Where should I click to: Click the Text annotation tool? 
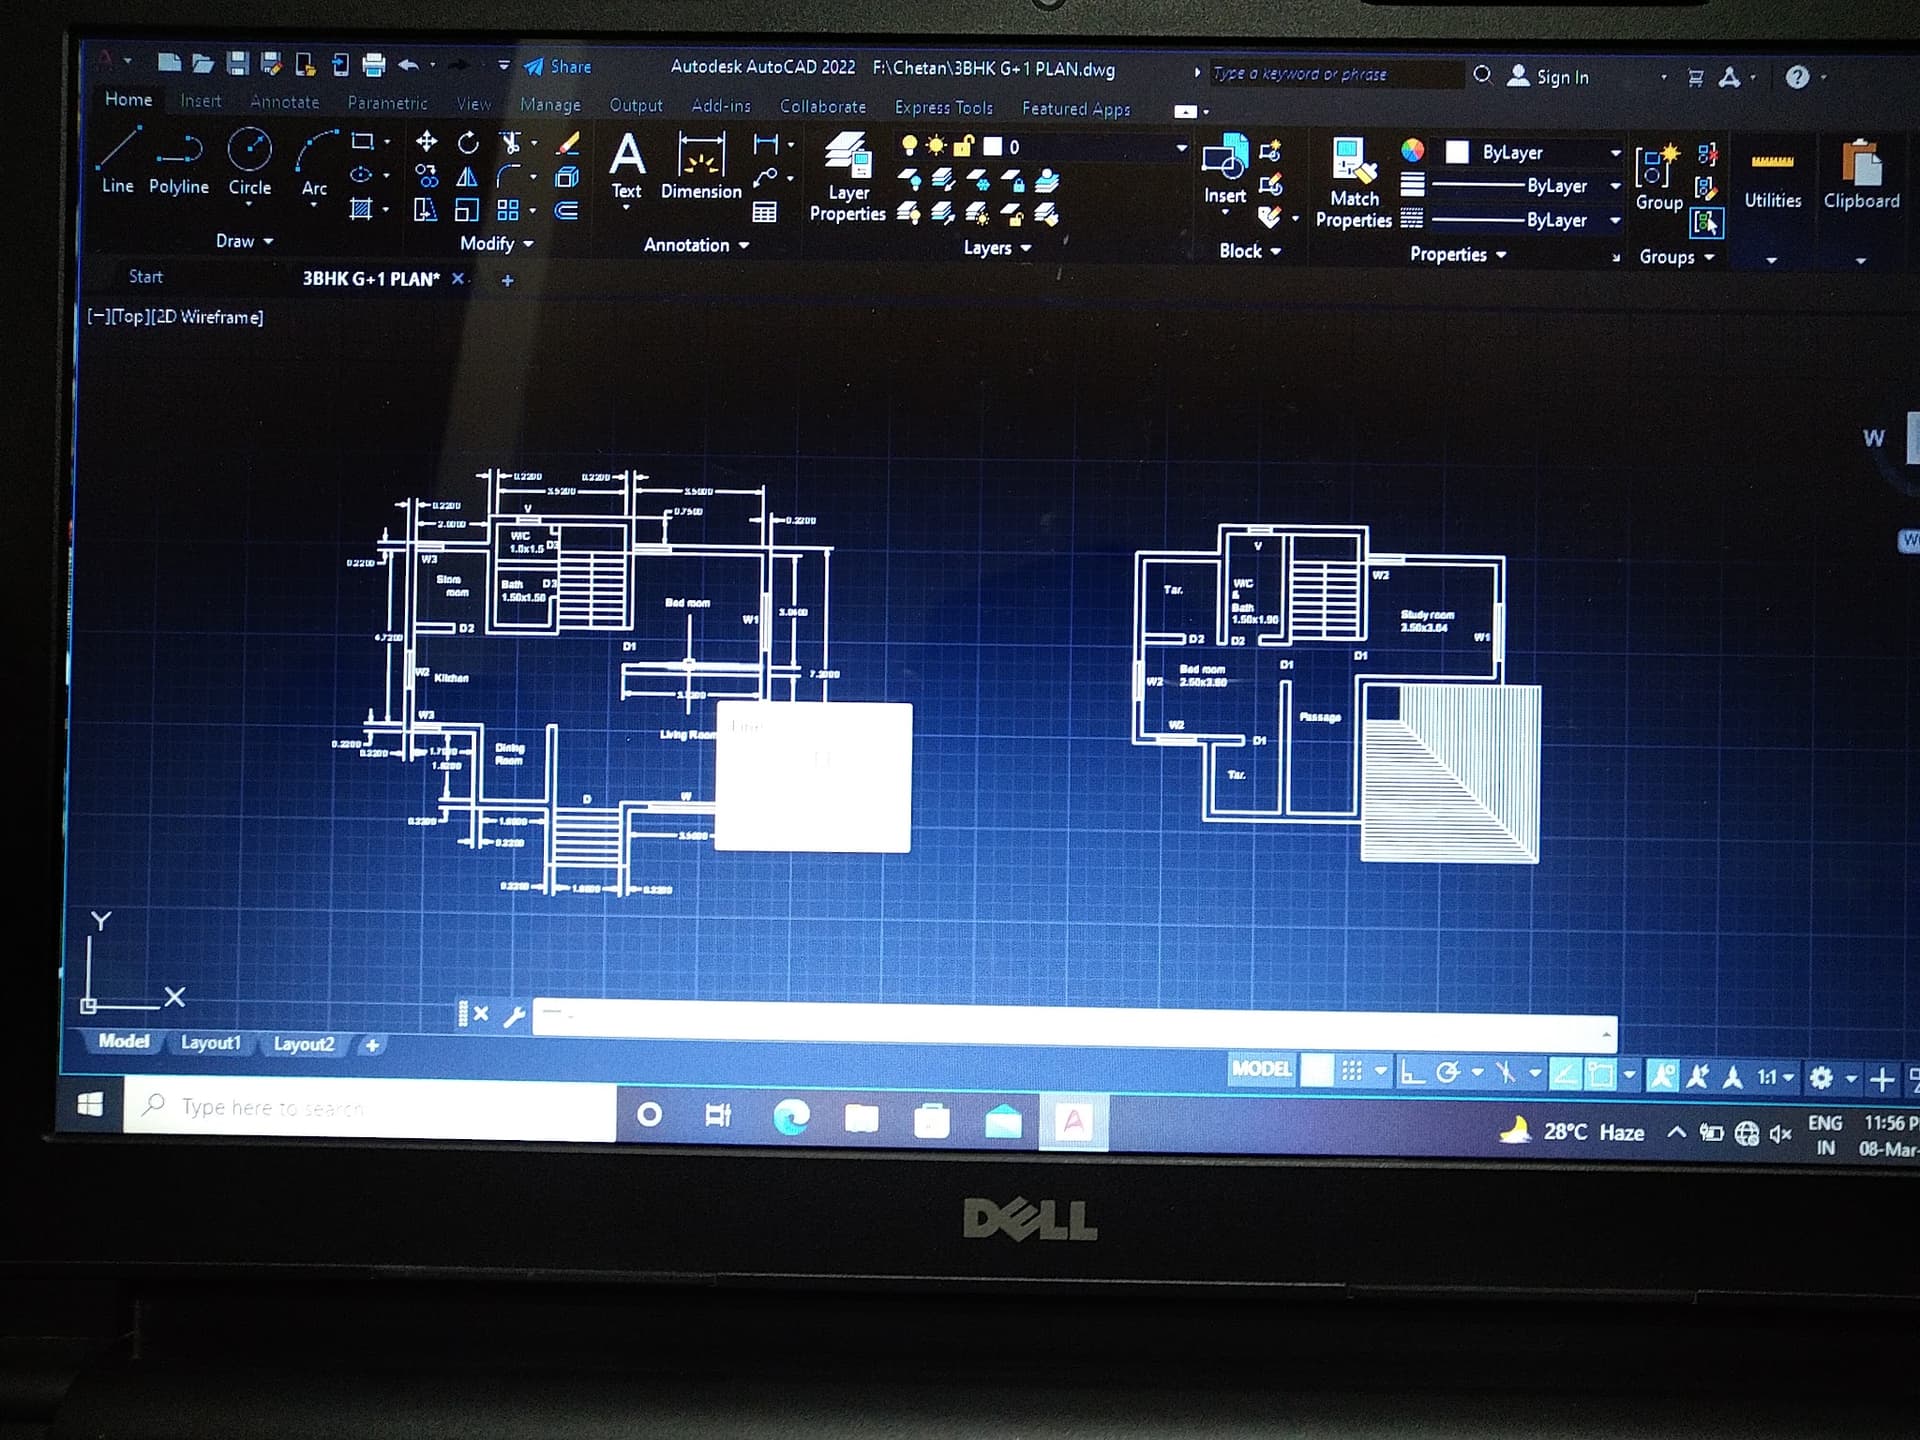[627, 156]
